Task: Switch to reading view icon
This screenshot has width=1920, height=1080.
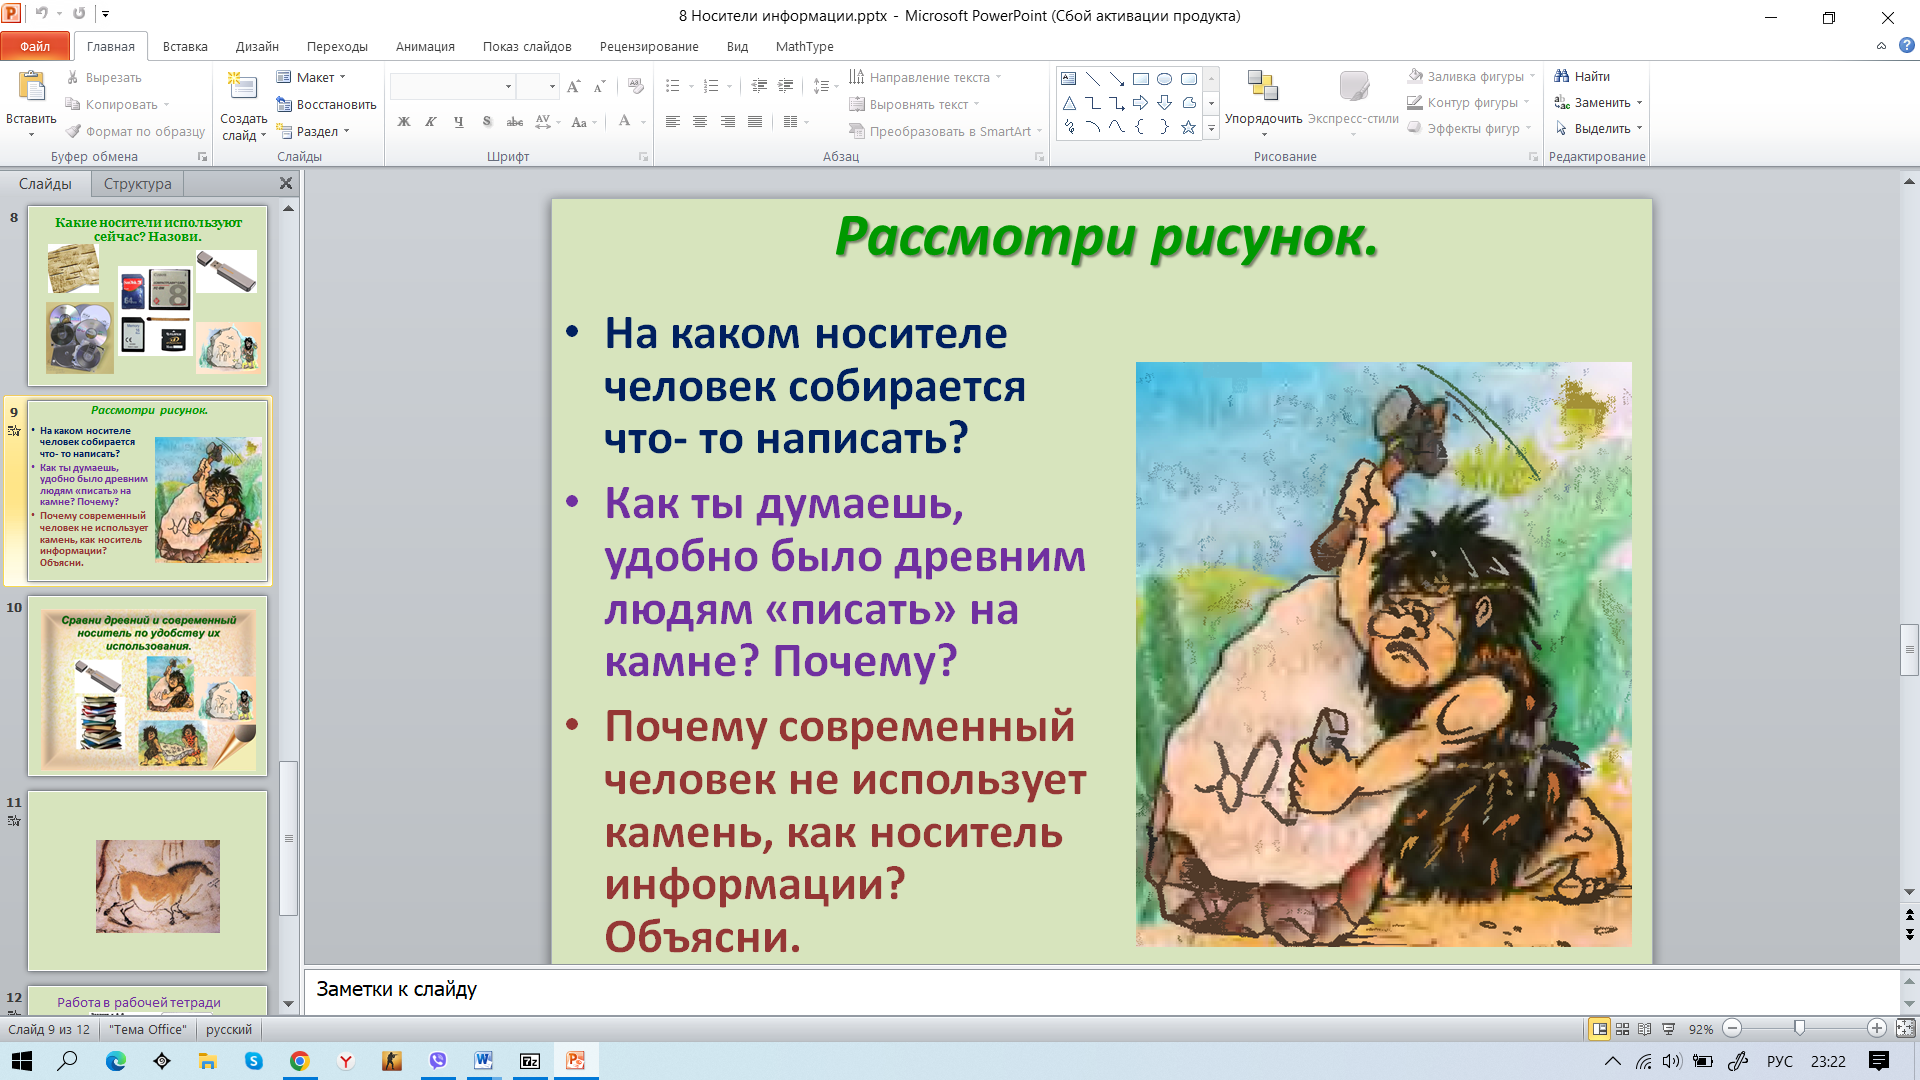Action: pos(1645,1029)
